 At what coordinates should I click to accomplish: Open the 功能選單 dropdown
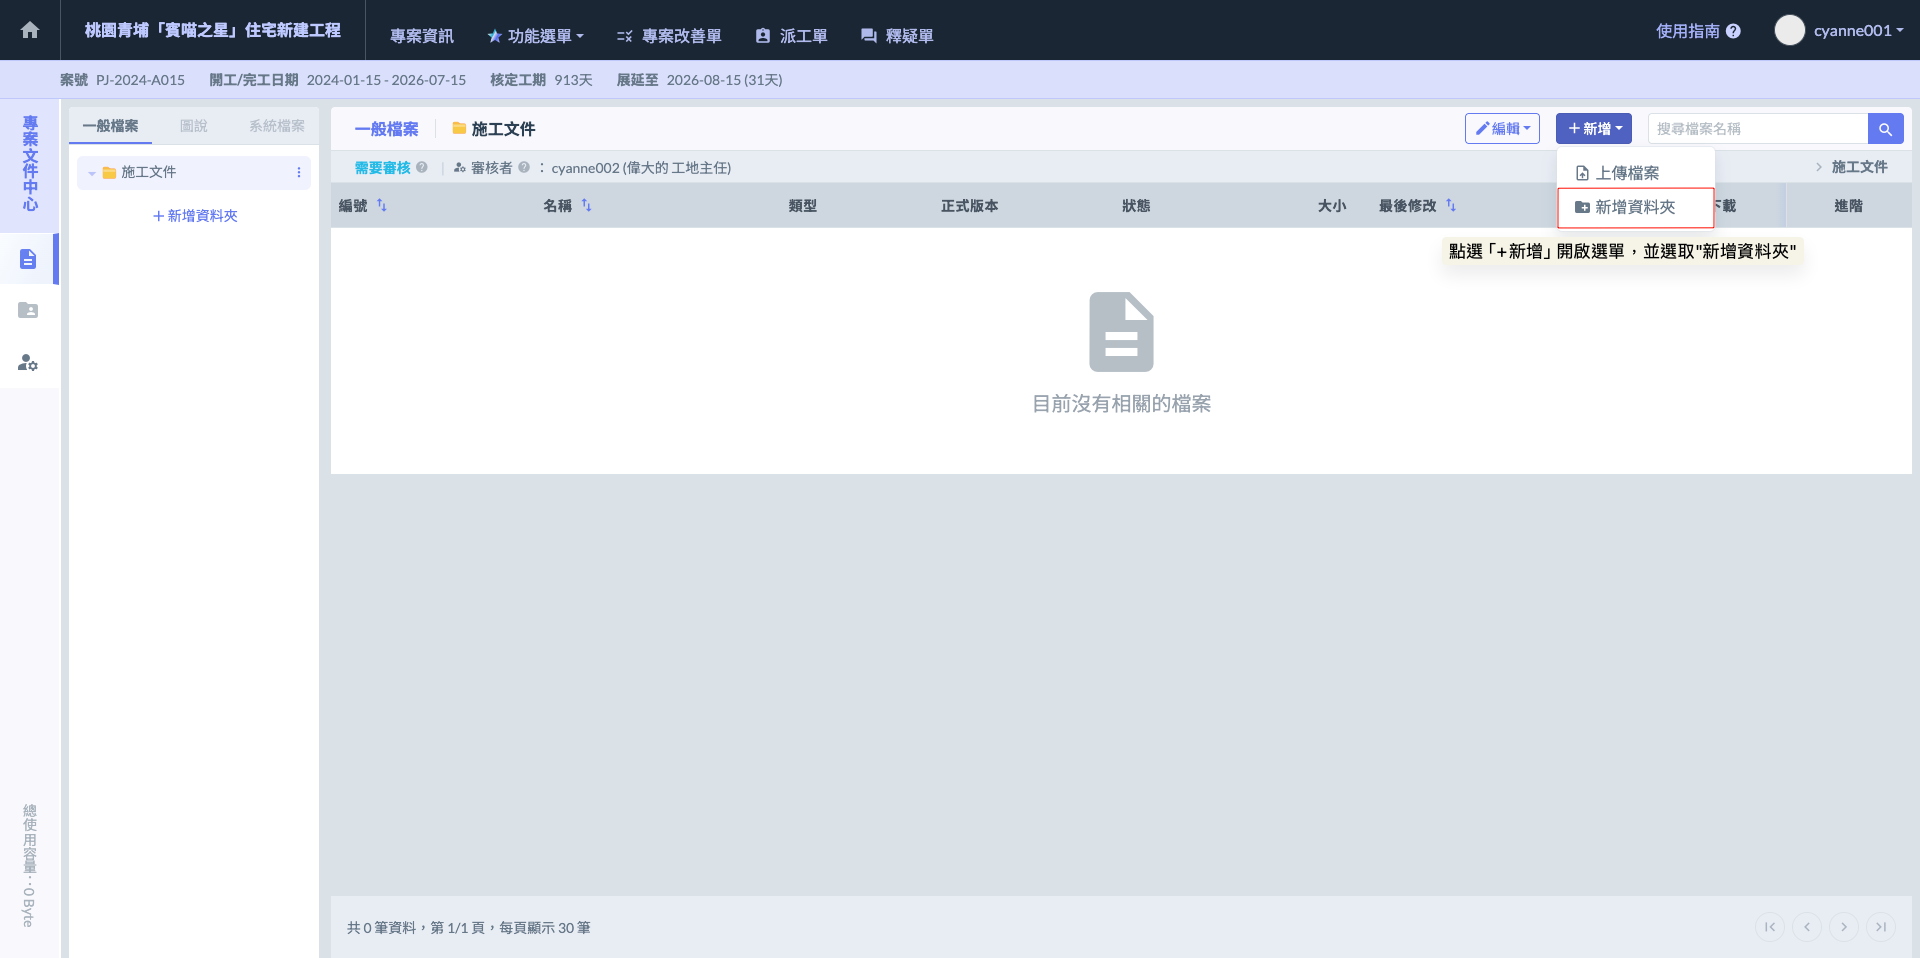pyautogui.click(x=536, y=36)
